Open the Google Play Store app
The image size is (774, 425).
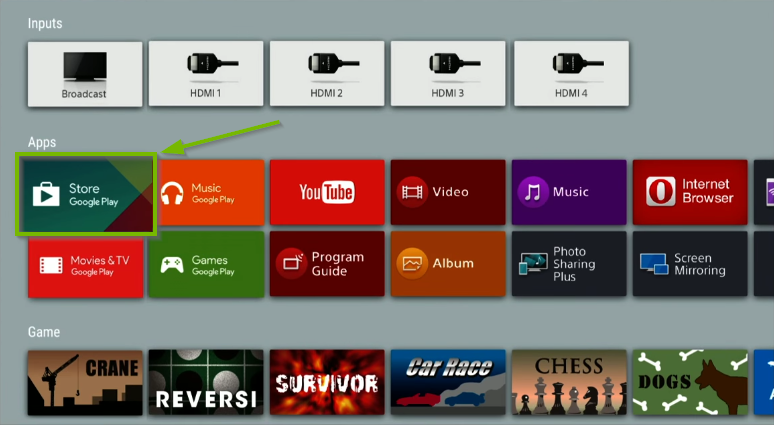point(86,194)
